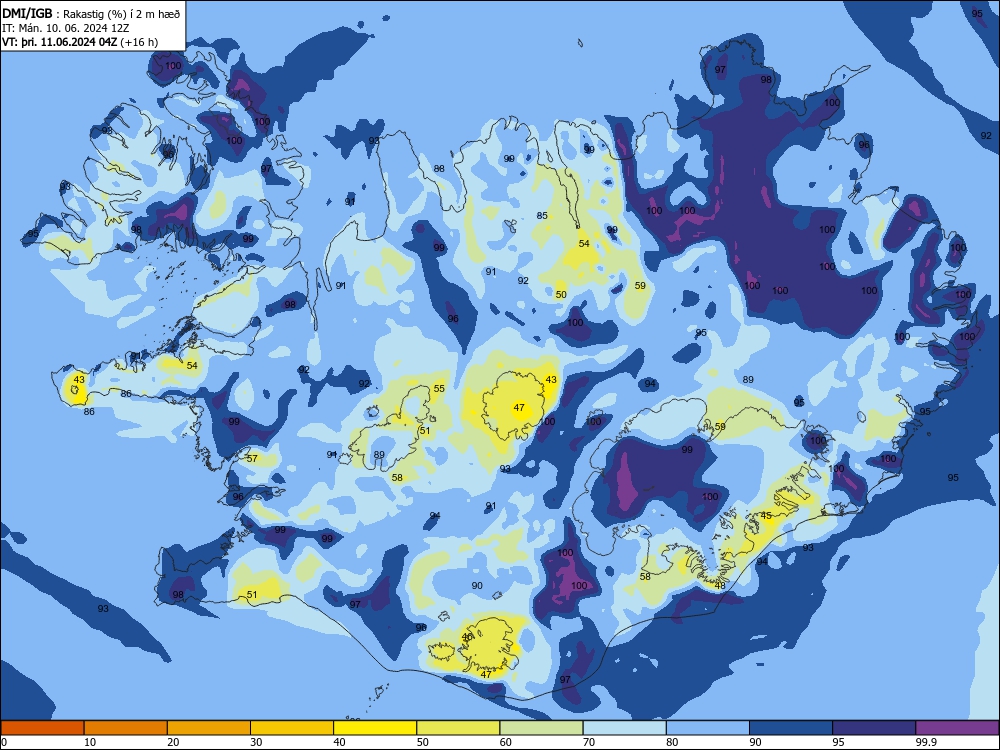Image resolution: width=1000 pixels, height=750 pixels.
Task: Click the '55' humidity value on the map
Action: (439, 388)
